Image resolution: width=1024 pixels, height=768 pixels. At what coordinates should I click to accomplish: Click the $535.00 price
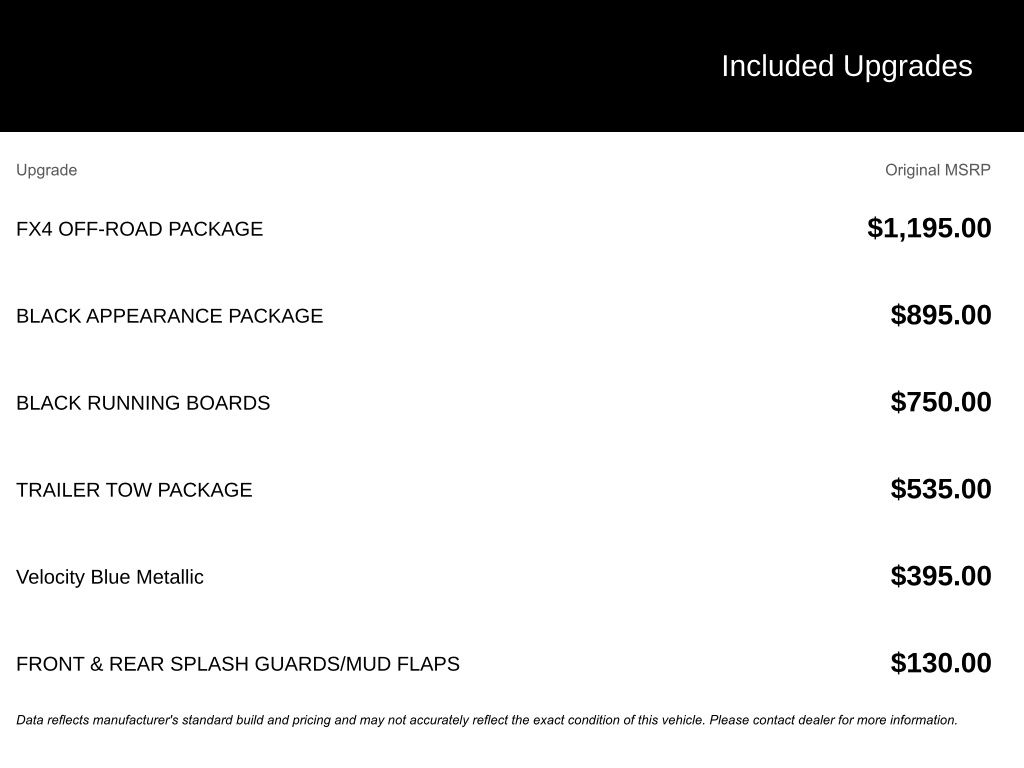point(940,489)
